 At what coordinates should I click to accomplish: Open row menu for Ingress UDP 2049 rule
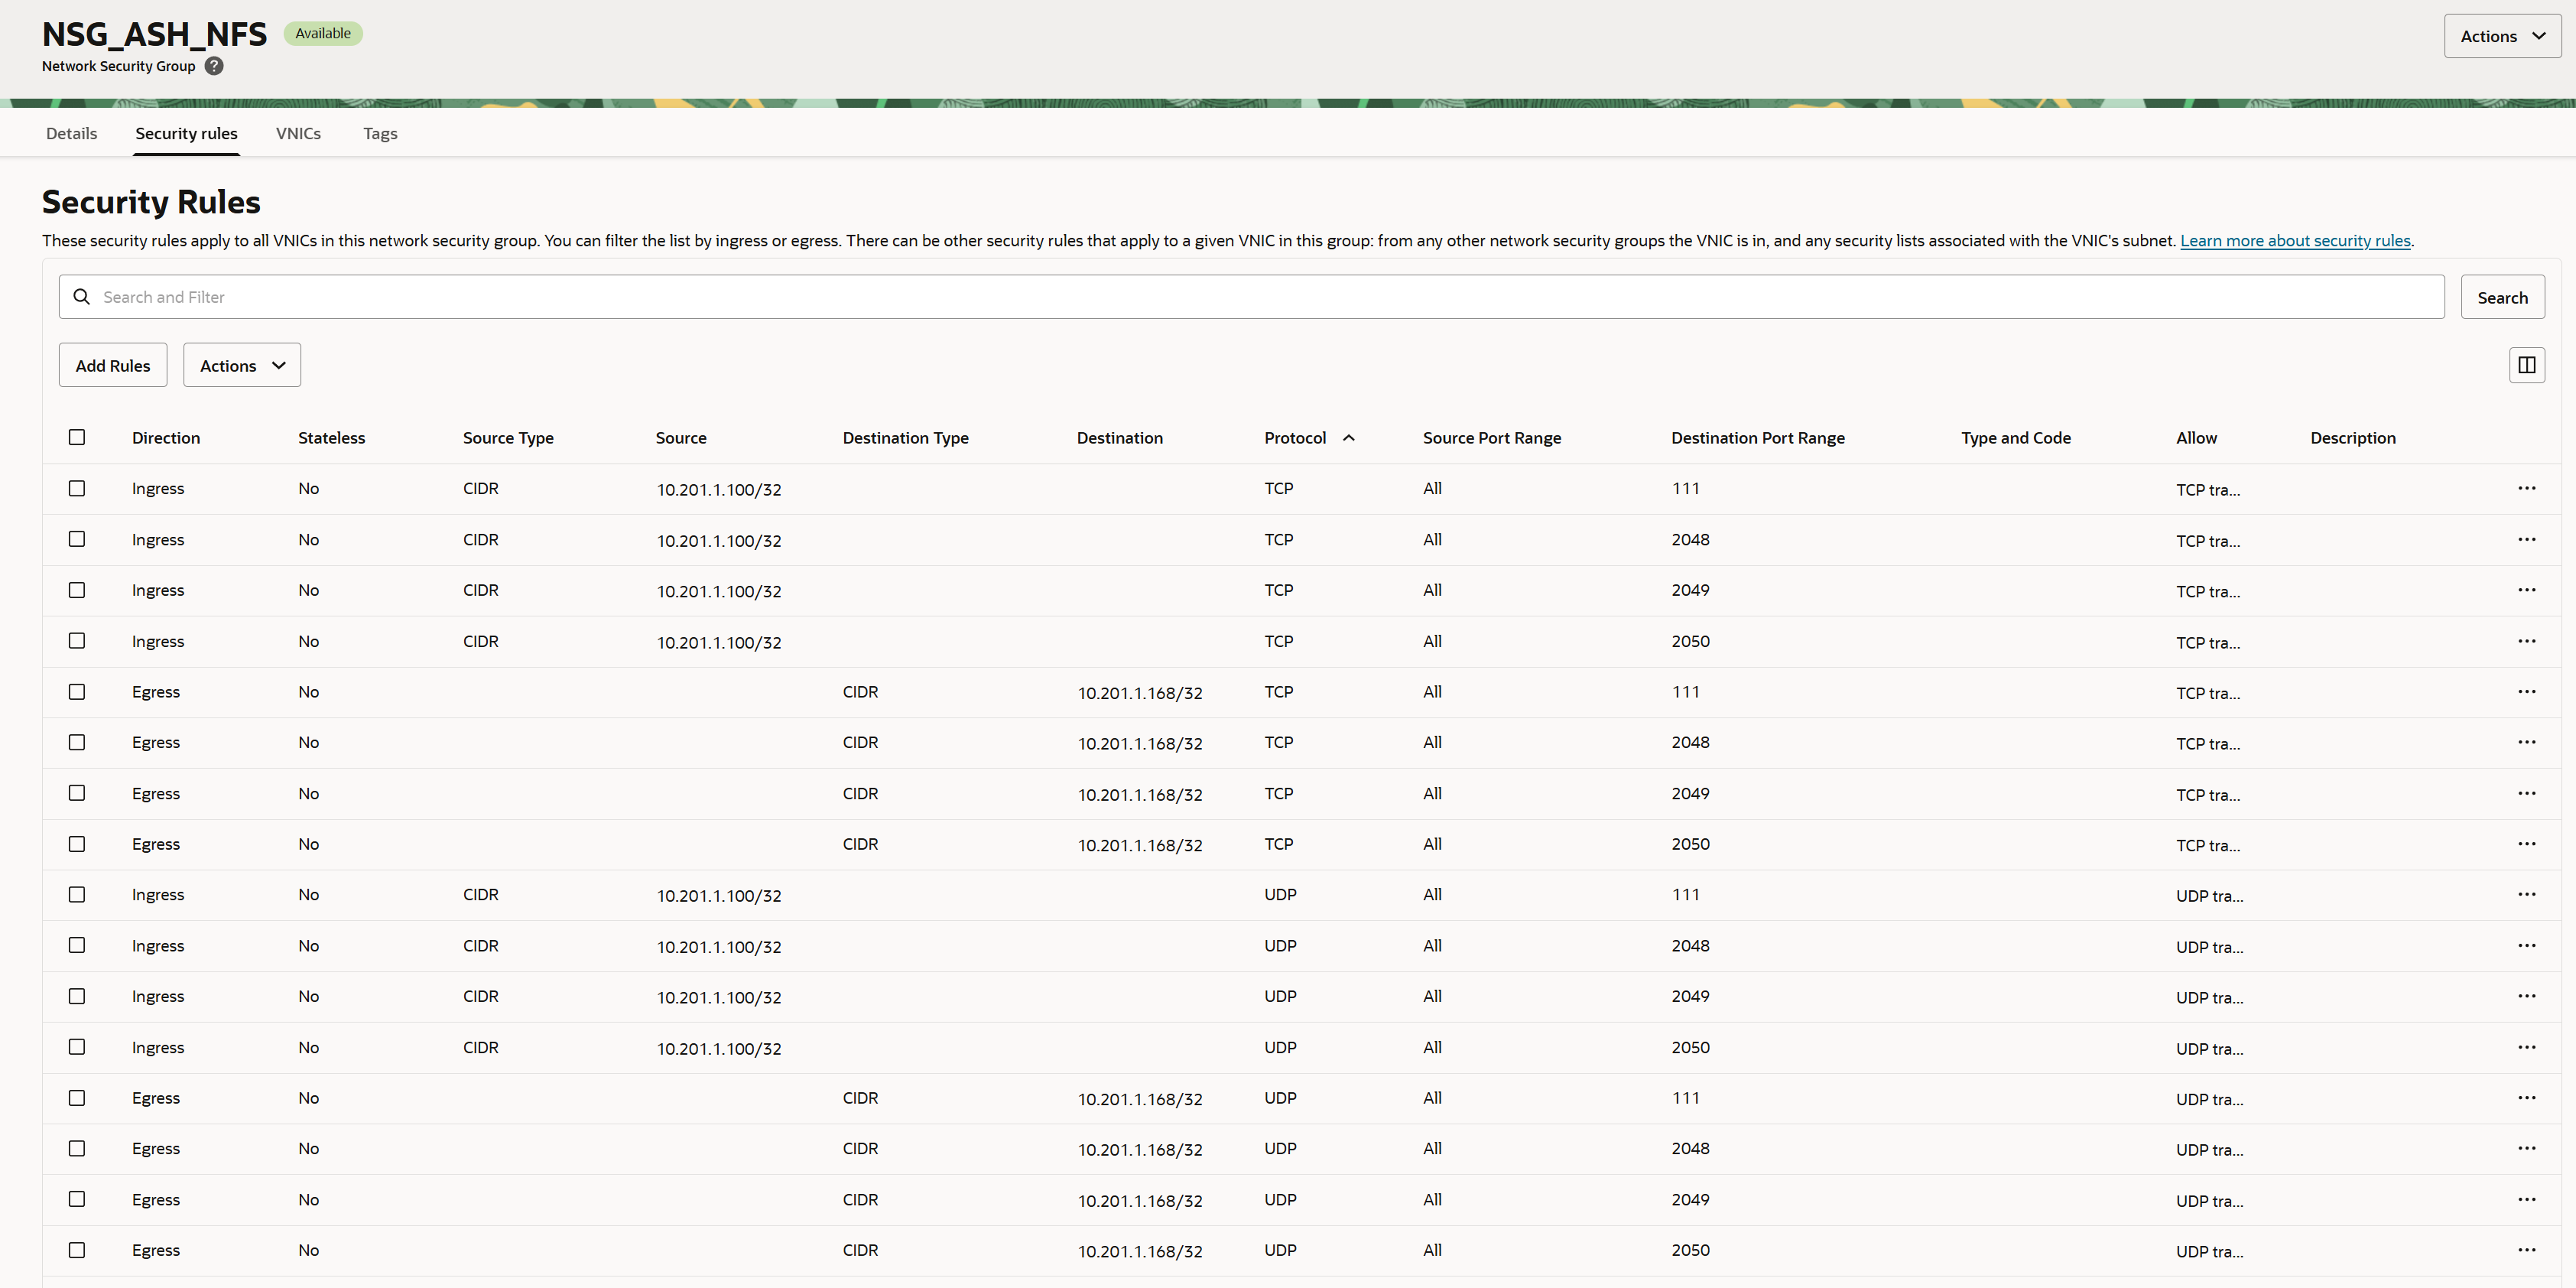2526,996
